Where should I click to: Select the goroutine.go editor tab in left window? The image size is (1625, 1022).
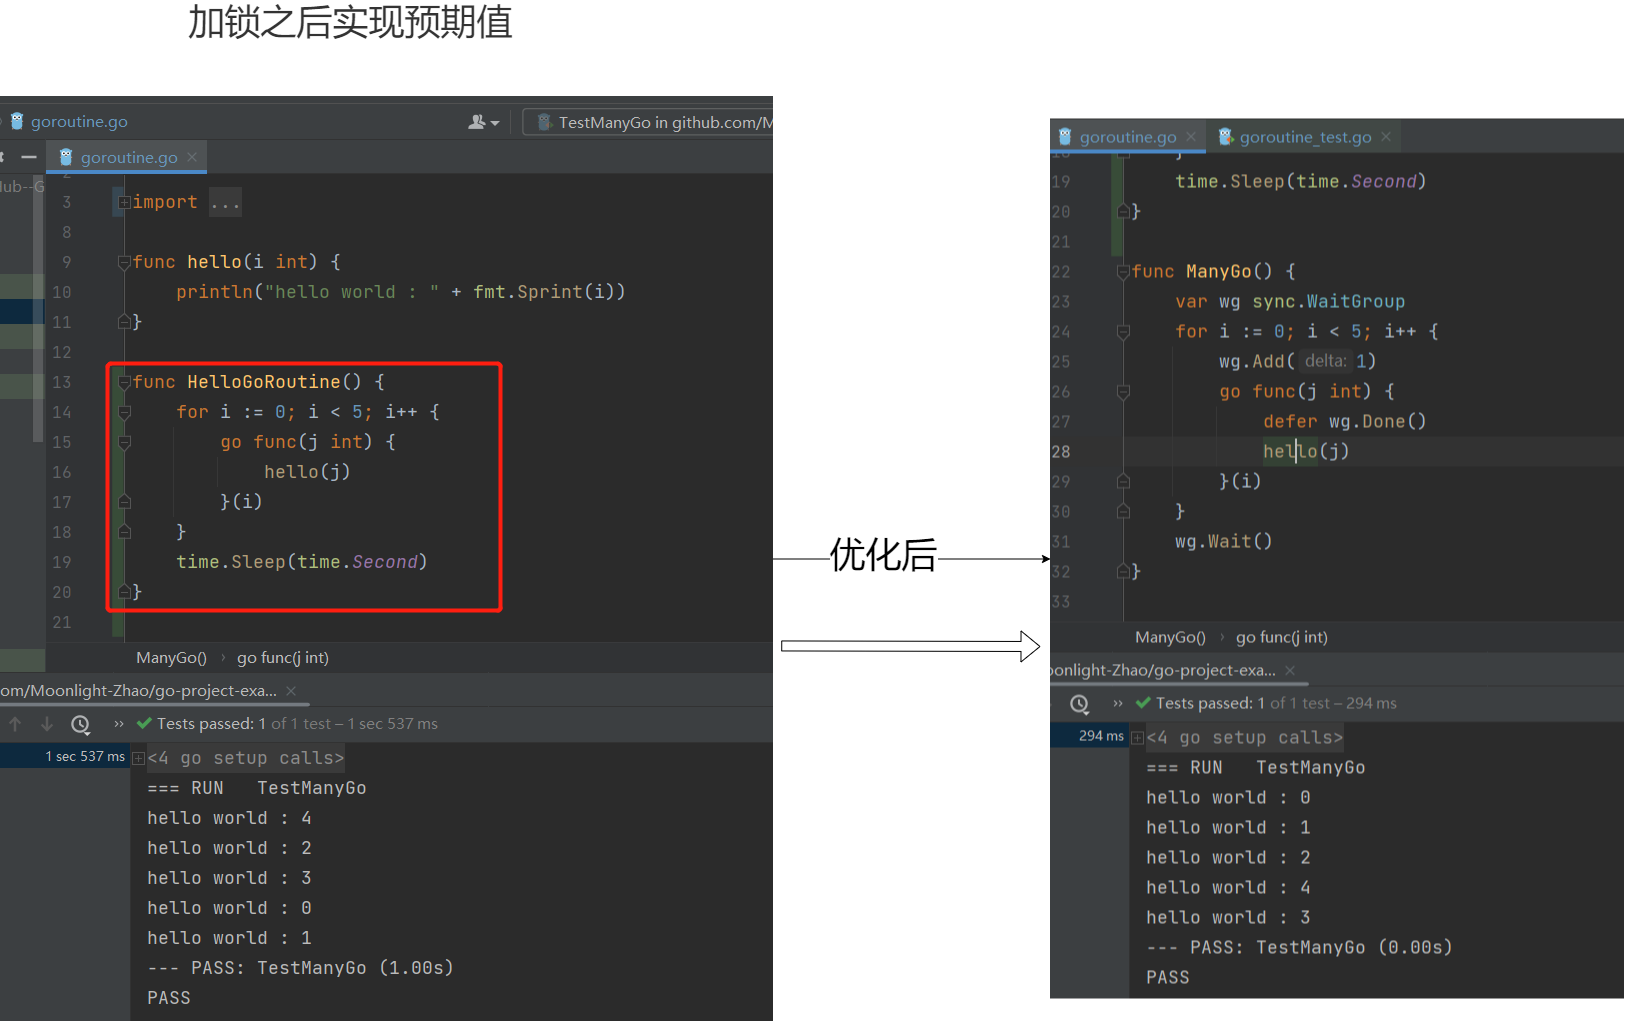click(128, 157)
